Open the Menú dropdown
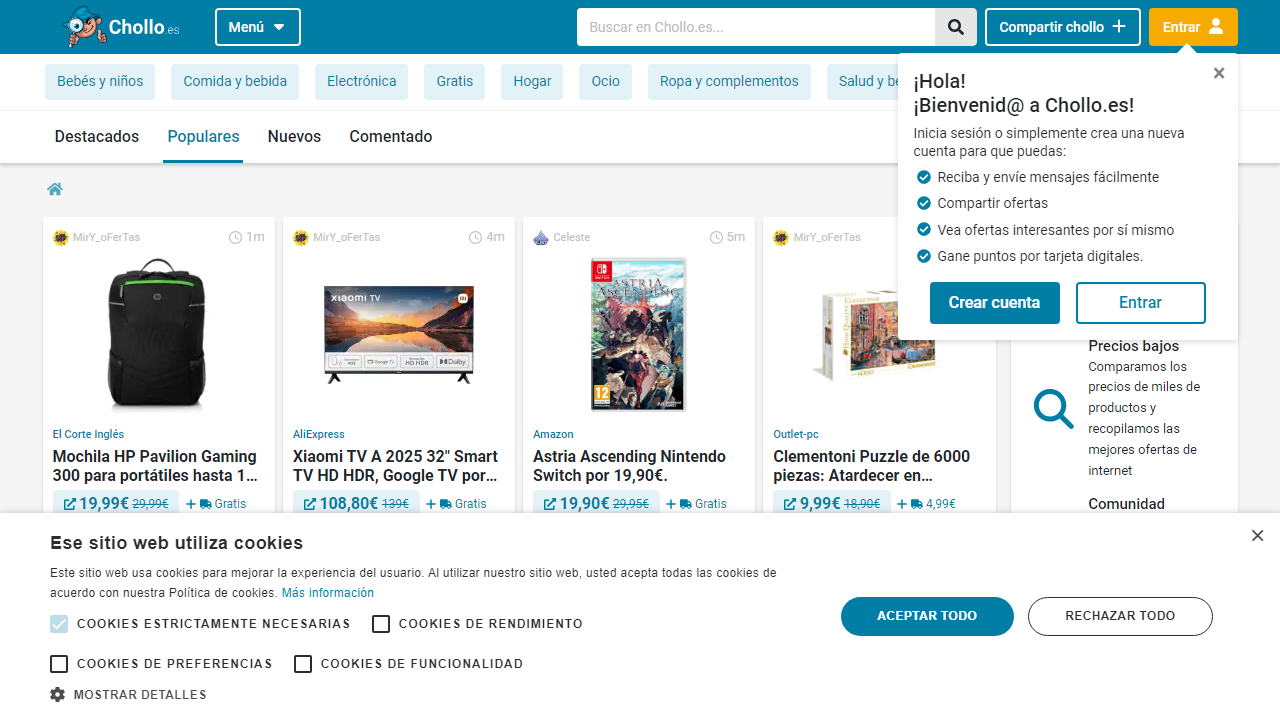The width and height of the screenshot is (1280, 720). [x=257, y=27]
